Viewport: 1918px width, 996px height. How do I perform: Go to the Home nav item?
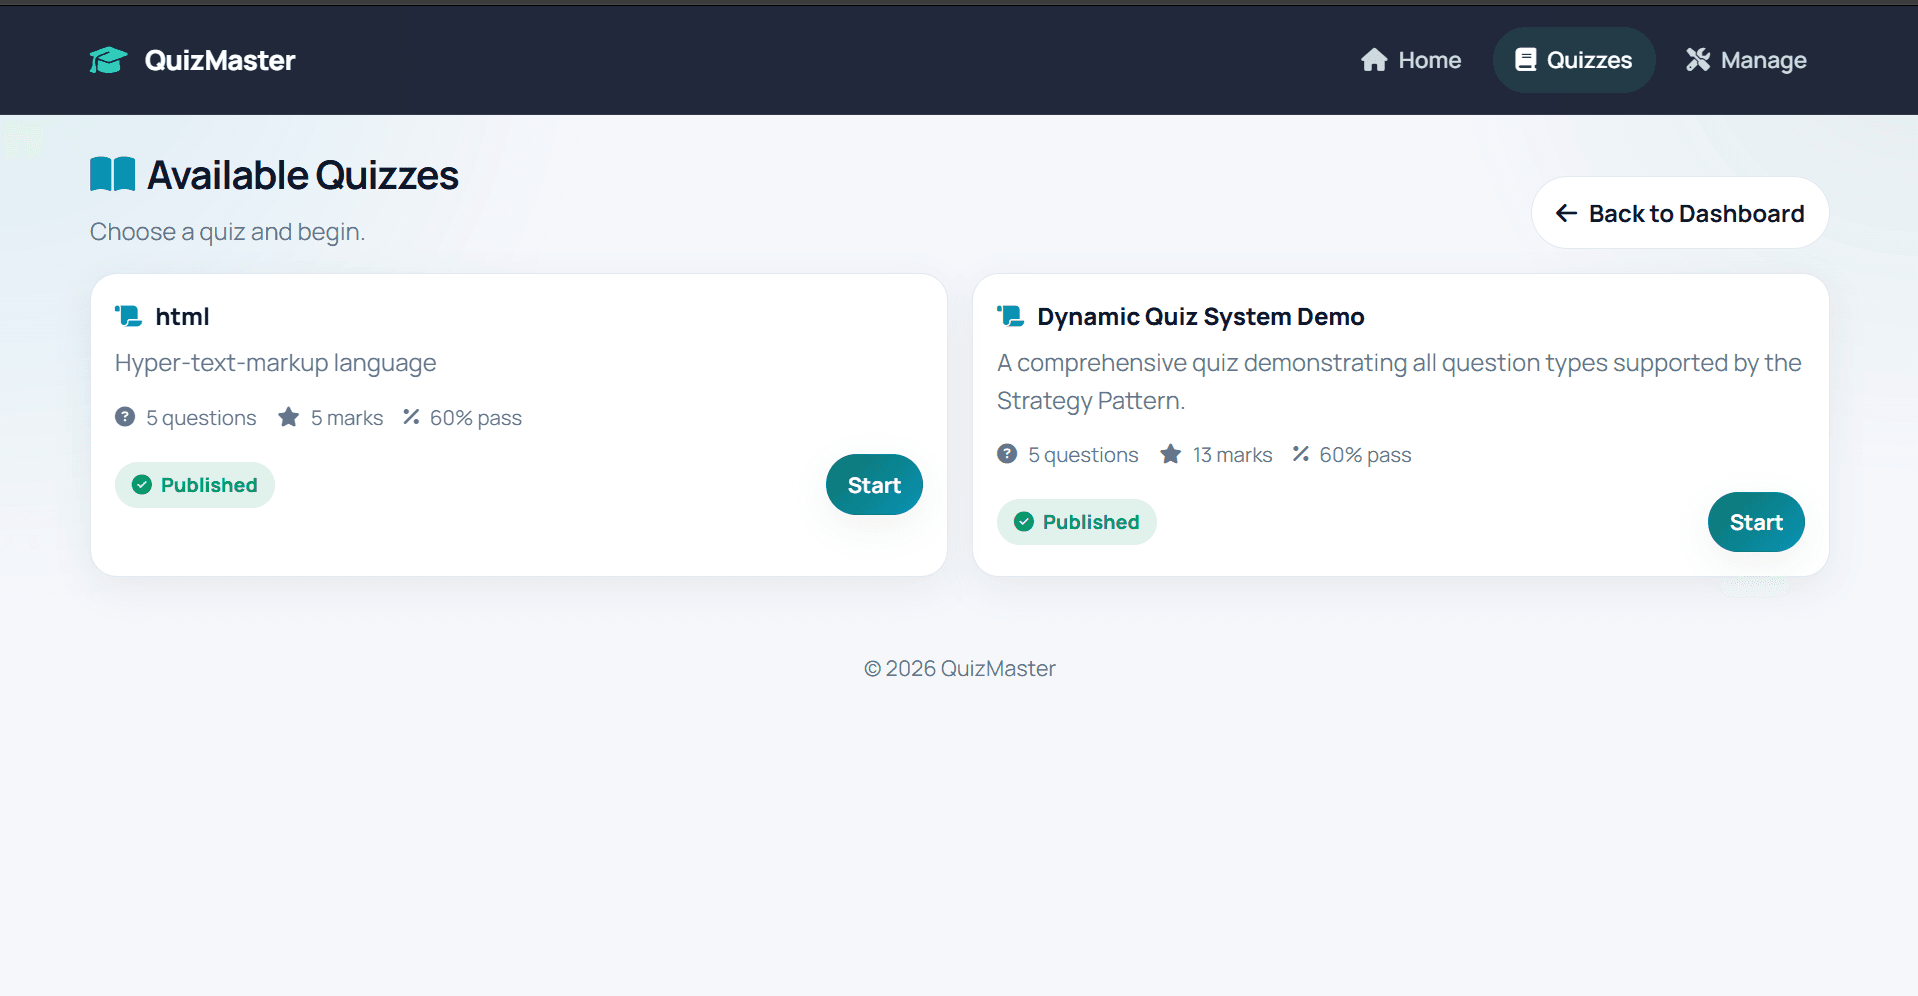1411,60
